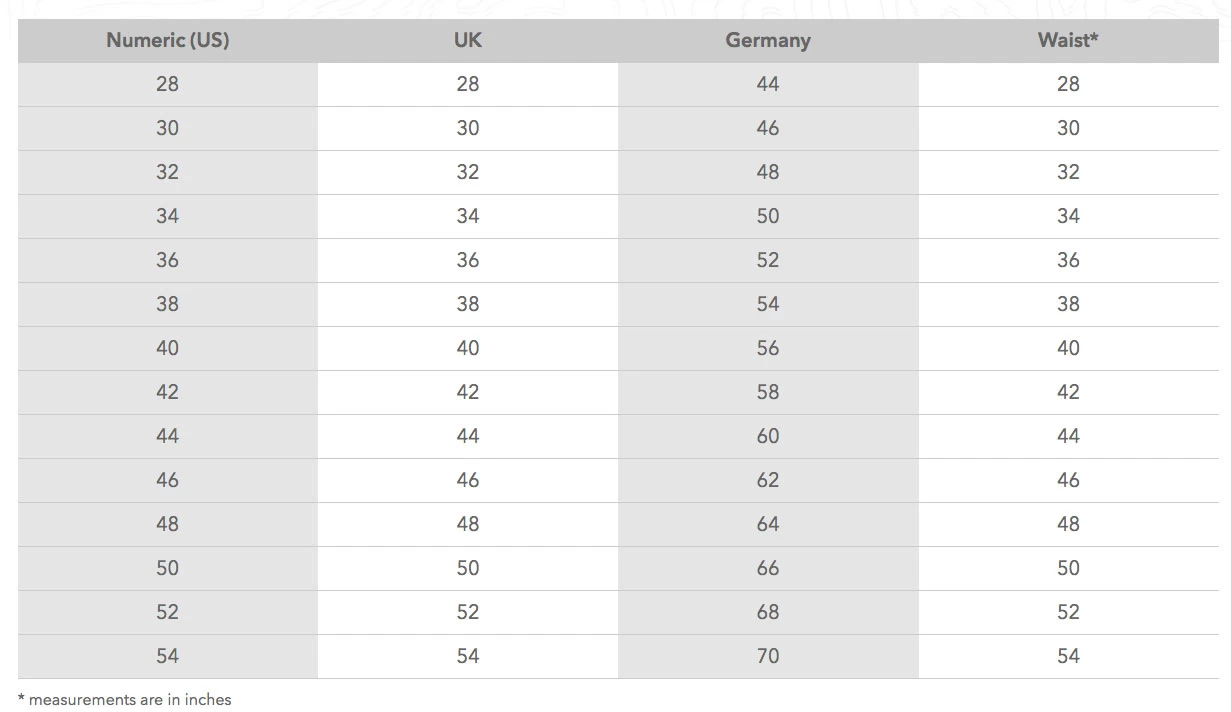The image size is (1231, 712).
Task: Click US size 36 cell
Action: click(167, 260)
